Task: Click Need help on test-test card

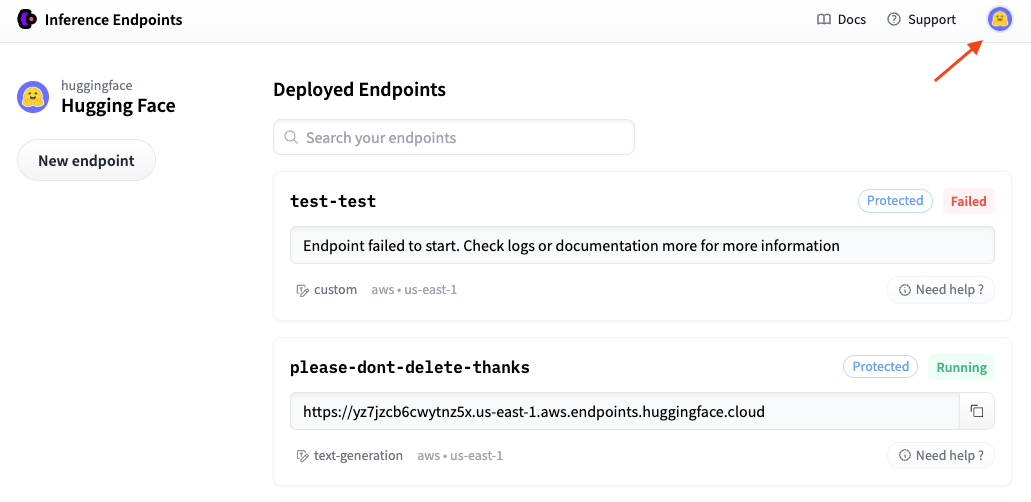Action: click(941, 289)
